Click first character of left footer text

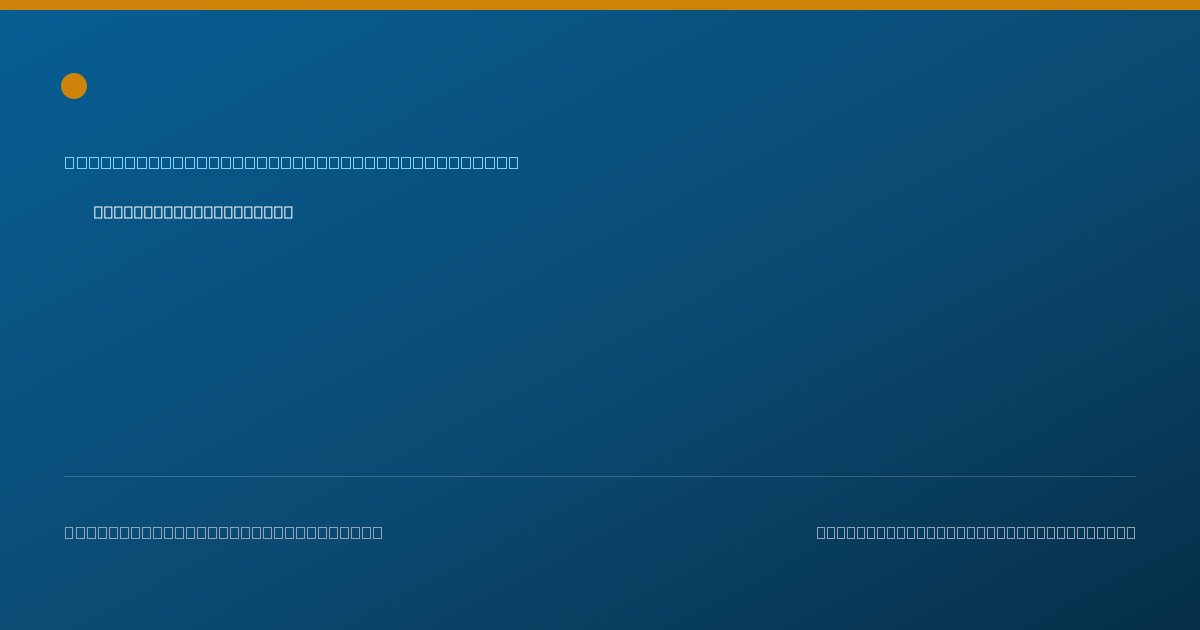pos(70,532)
